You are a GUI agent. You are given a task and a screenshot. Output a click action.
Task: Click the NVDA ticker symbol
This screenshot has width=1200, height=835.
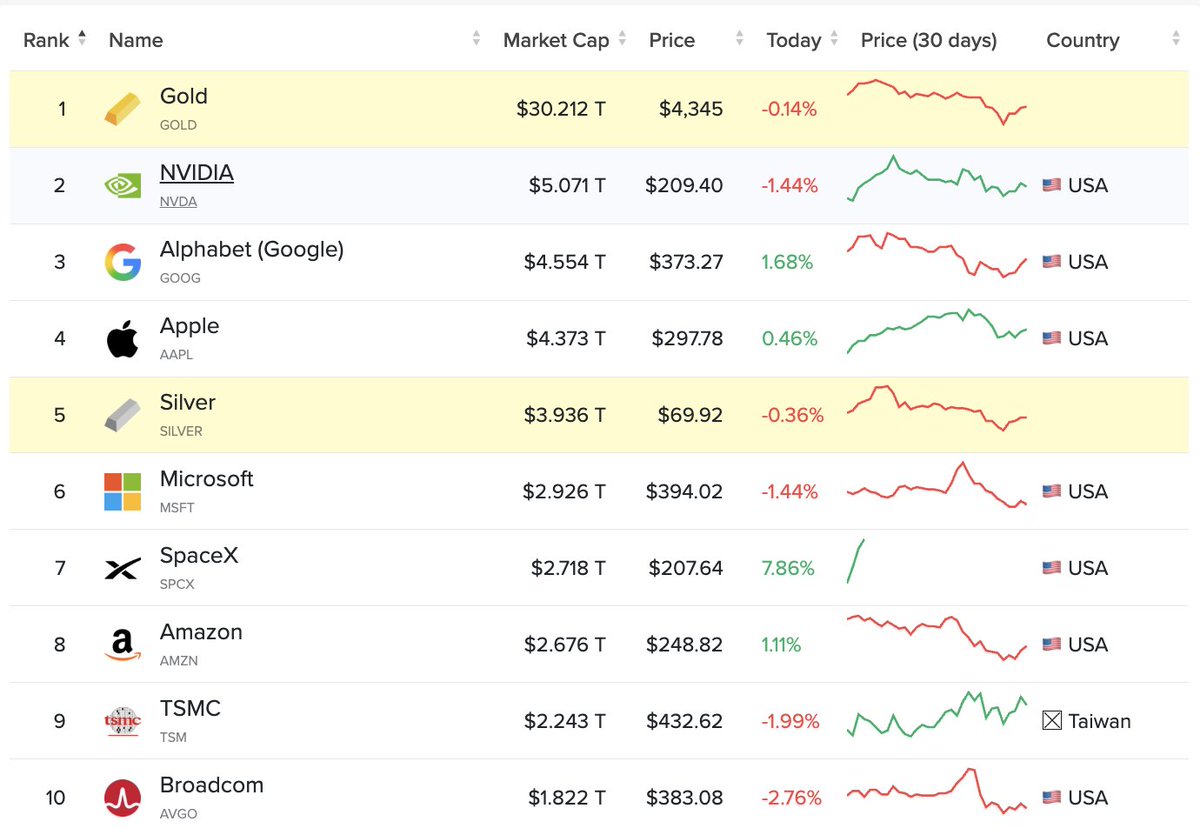(178, 201)
